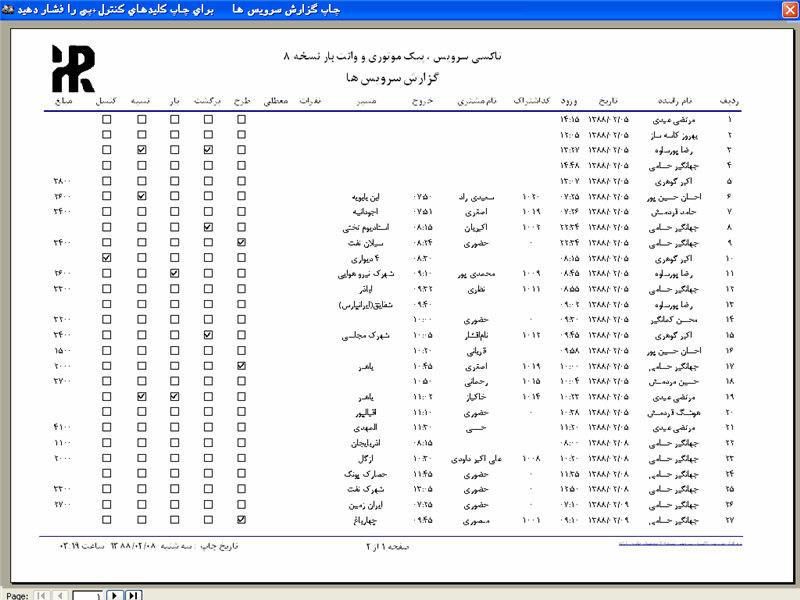Click customer محمدی پور in row ۱۱
Screen dimensions: 800x600
pos(477,274)
